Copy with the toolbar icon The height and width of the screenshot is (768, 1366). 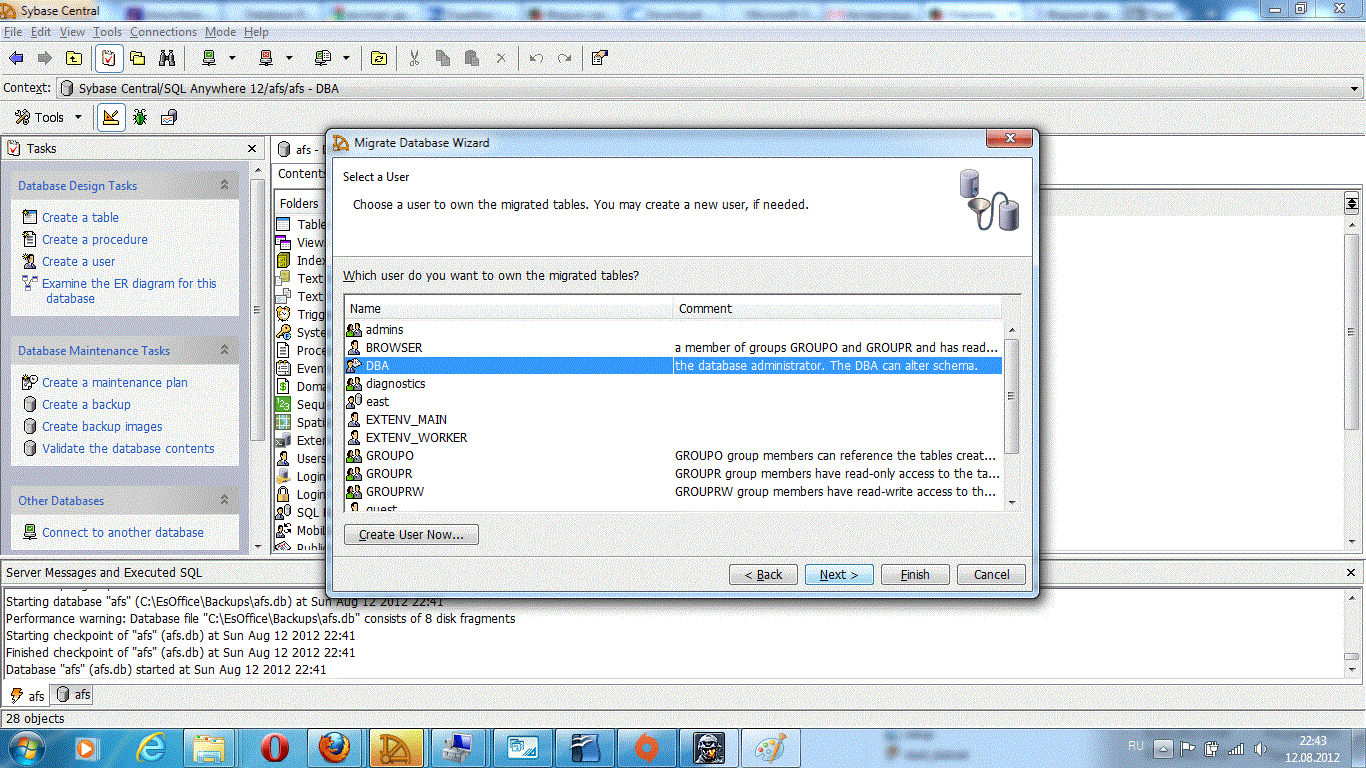tap(443, 58)
